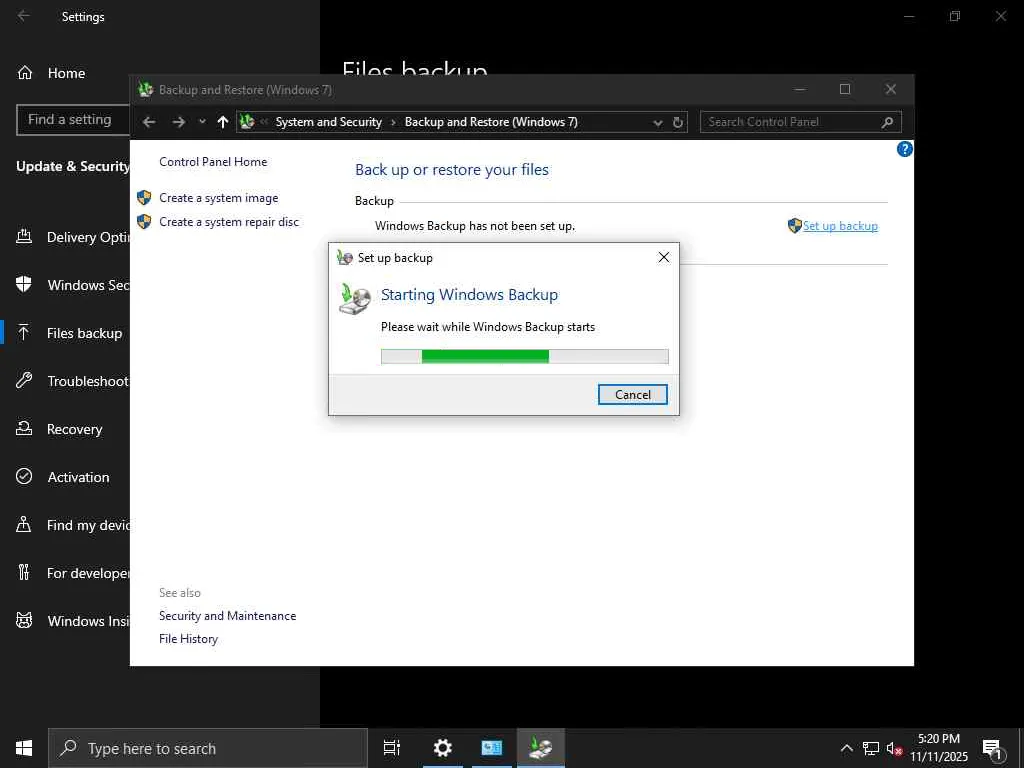The height and width of the screenshot is (768, 1024).
Task: Select Backup and Restore (Windows 7) breadcrumb
Action: (x=491, y=122)
